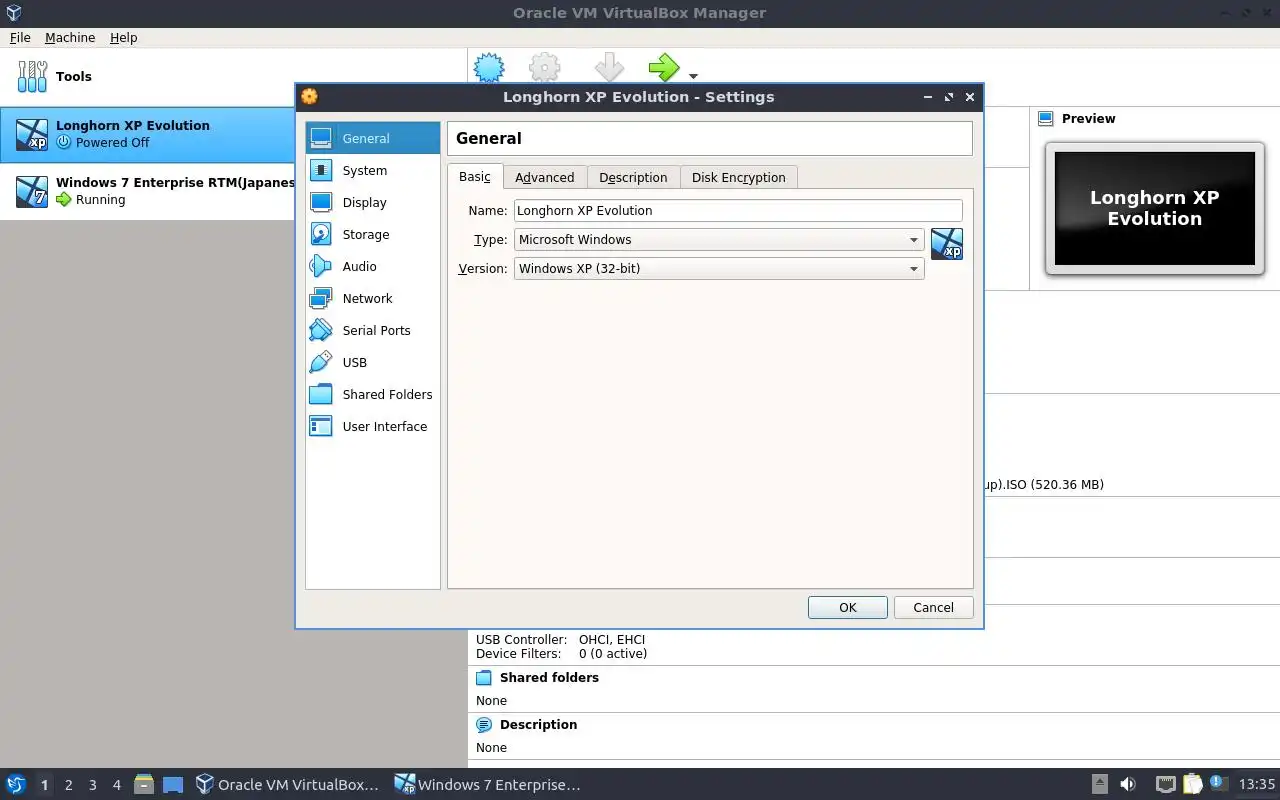Screen dimensions: 1280x800
Task: Click the green arrow Start toolbar icon
Action: coord(664,68)
